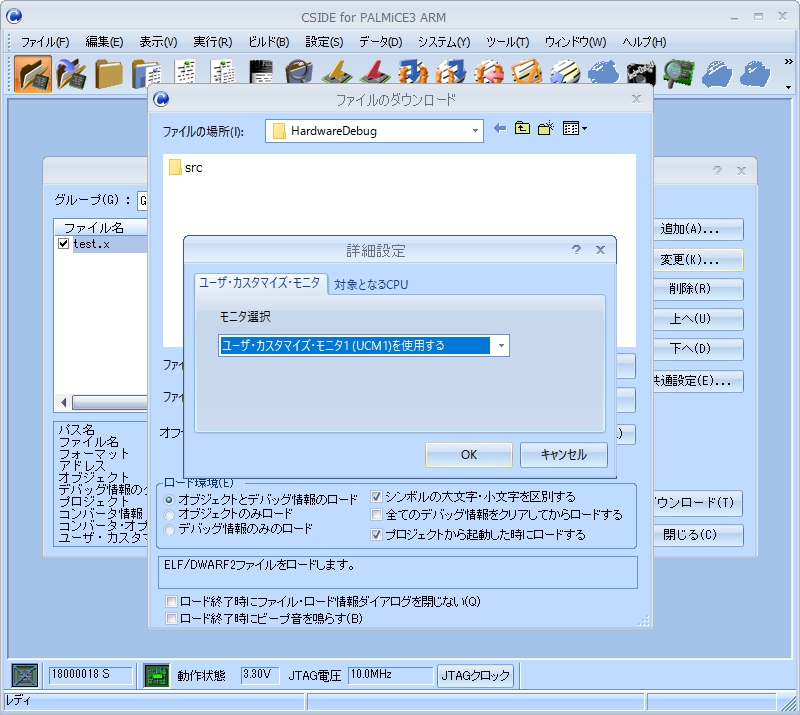The image size is (800, 715).
Task: Click the black memo sheet toolbar icon
Action: click(x=261, y=72)
